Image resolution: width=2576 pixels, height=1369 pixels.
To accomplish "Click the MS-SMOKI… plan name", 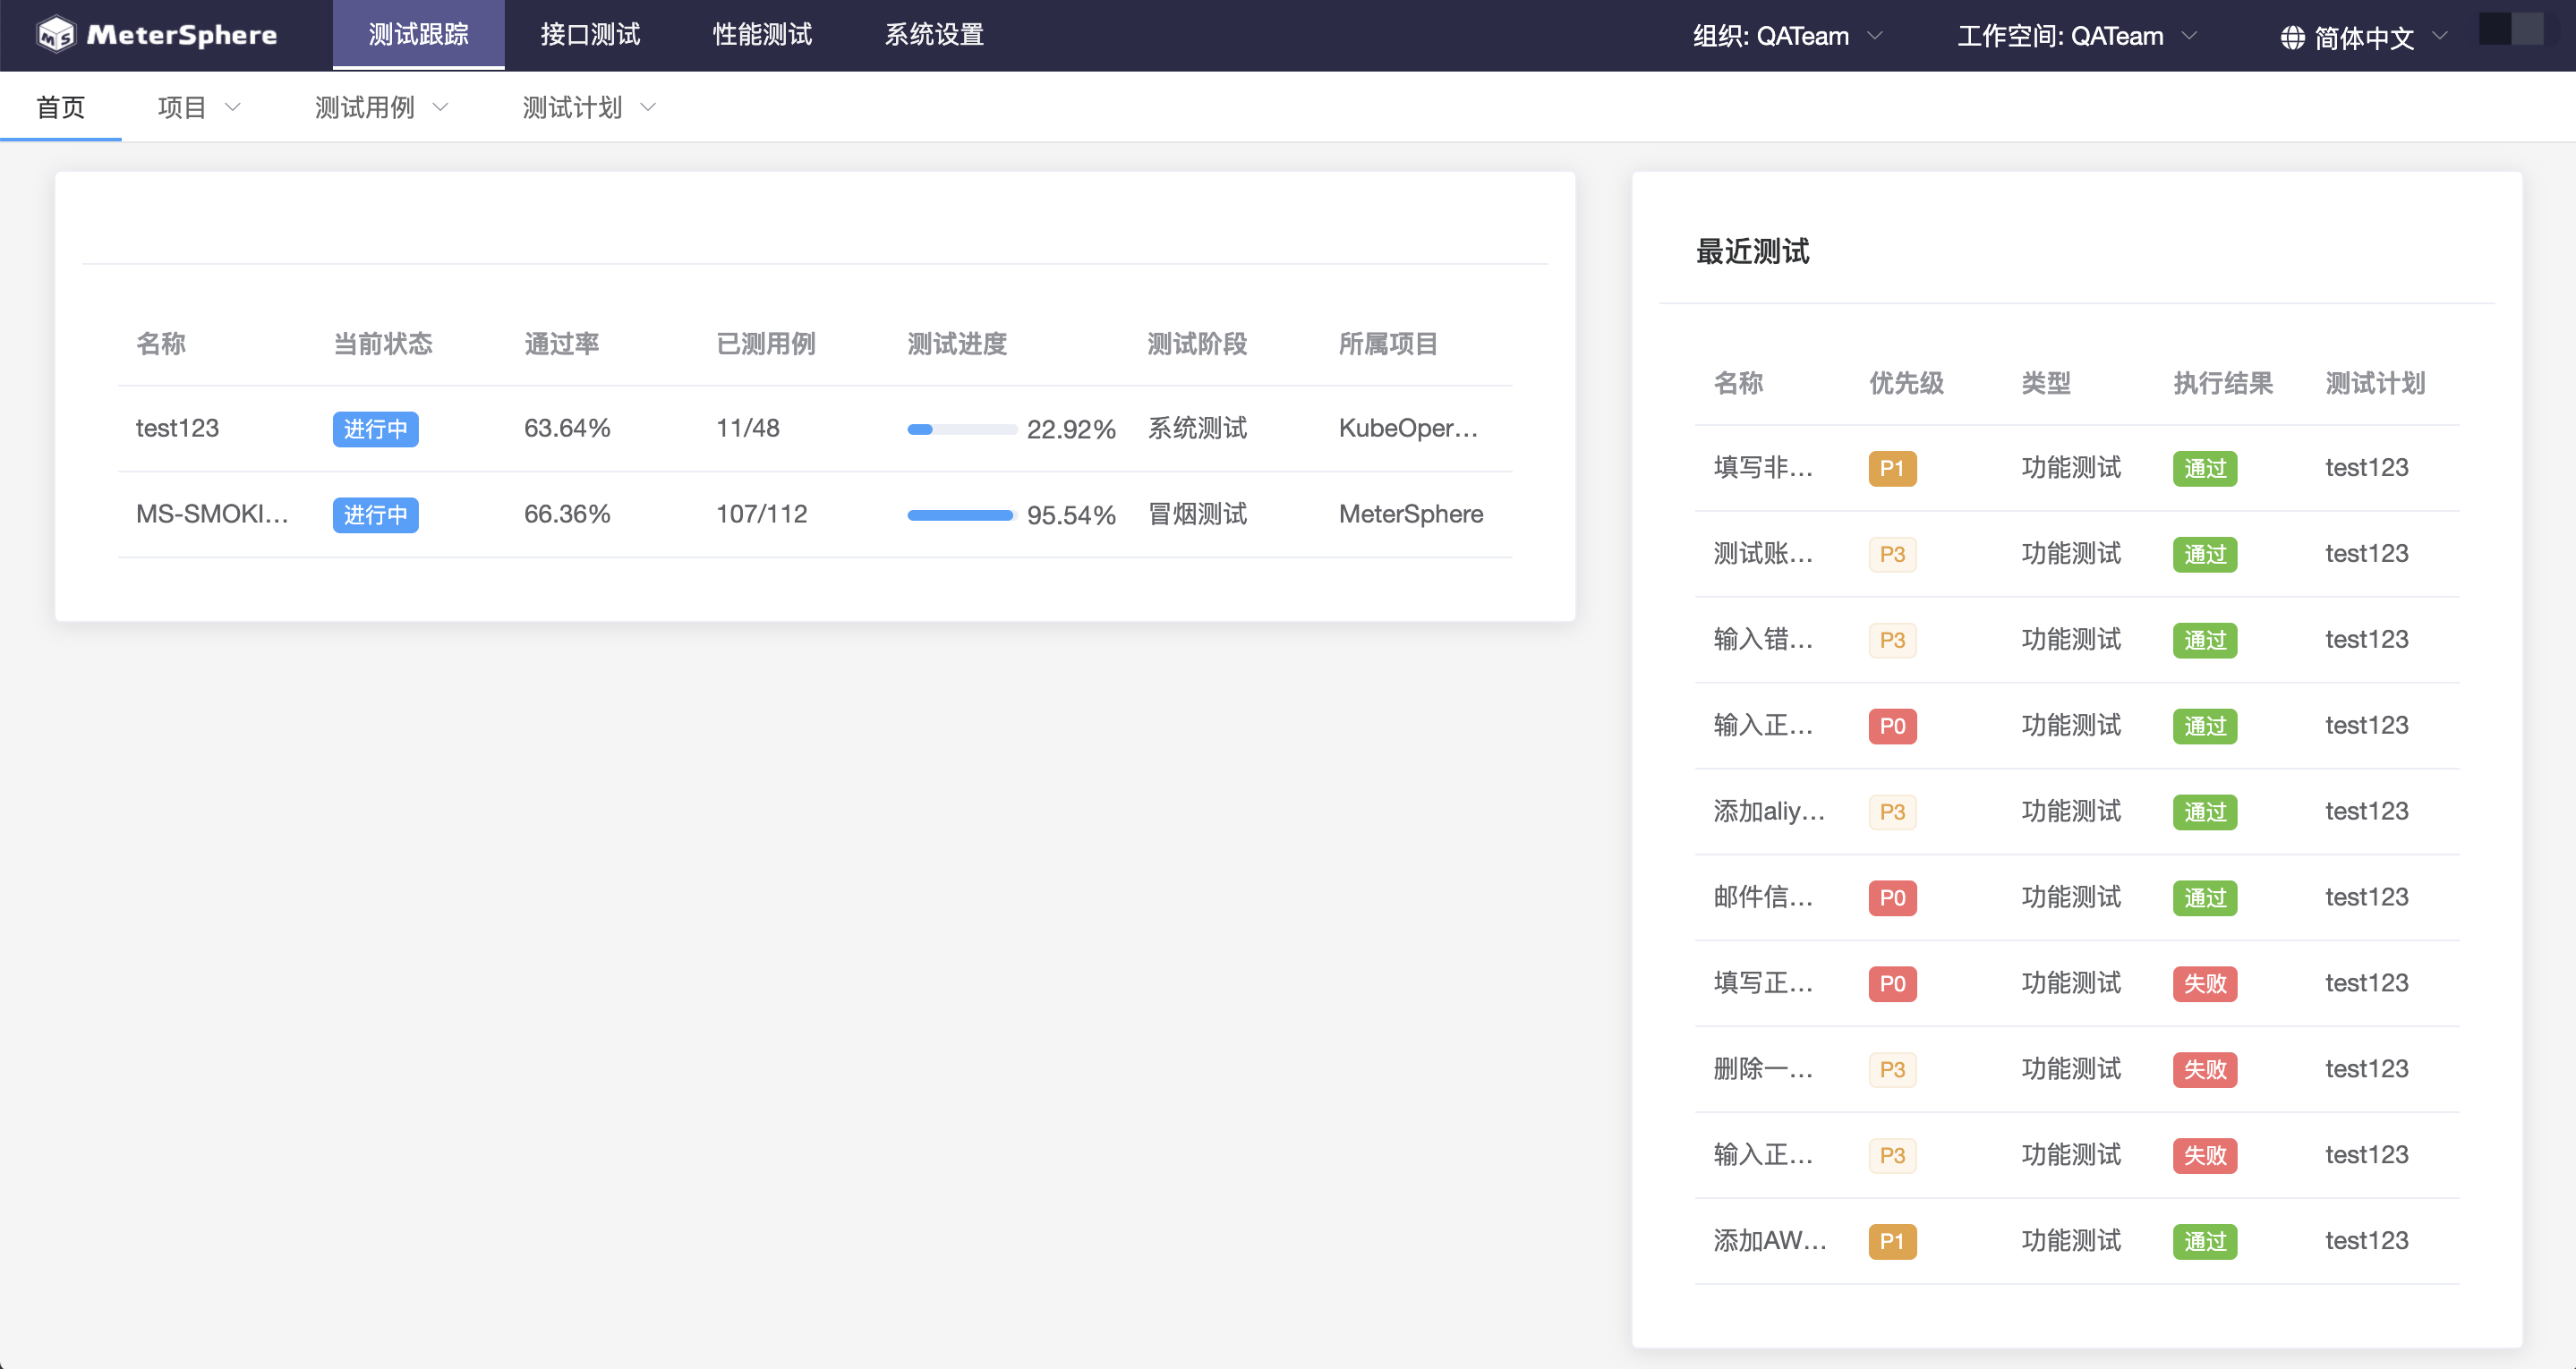I will 212,514.
